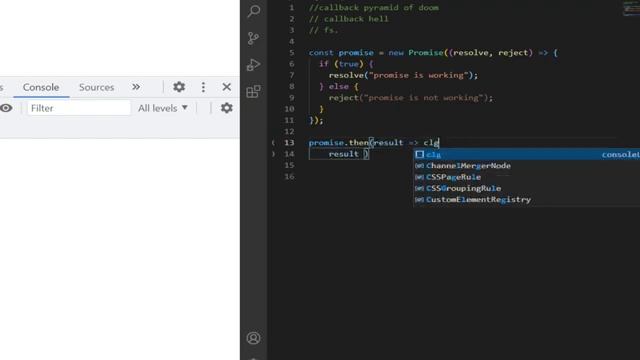
Task: Open the Source Control view
Action: click(253, 38)
